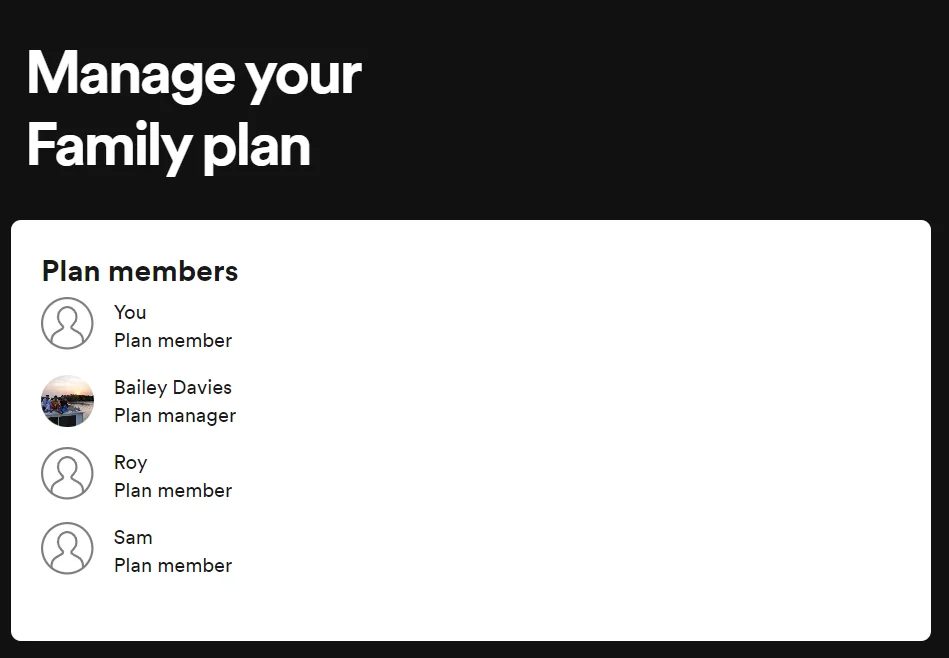
Task: Select the "You" member name
Action: [x=130, y=312]
